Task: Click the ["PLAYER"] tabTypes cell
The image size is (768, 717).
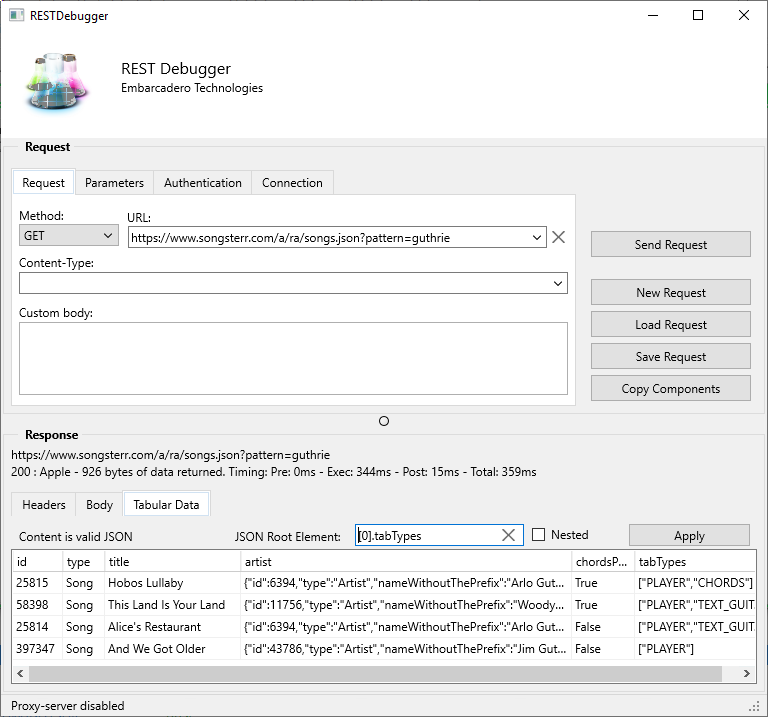Action: 695,649
